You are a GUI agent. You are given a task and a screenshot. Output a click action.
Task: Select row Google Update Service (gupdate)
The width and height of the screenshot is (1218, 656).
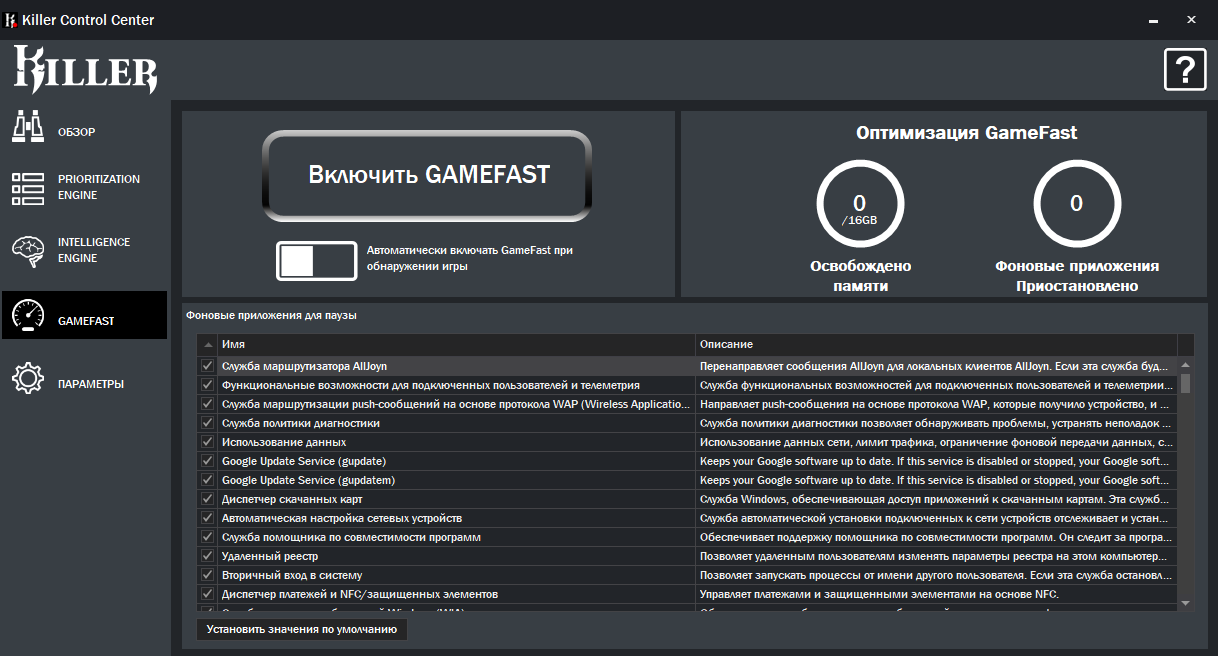click(688, 461)
